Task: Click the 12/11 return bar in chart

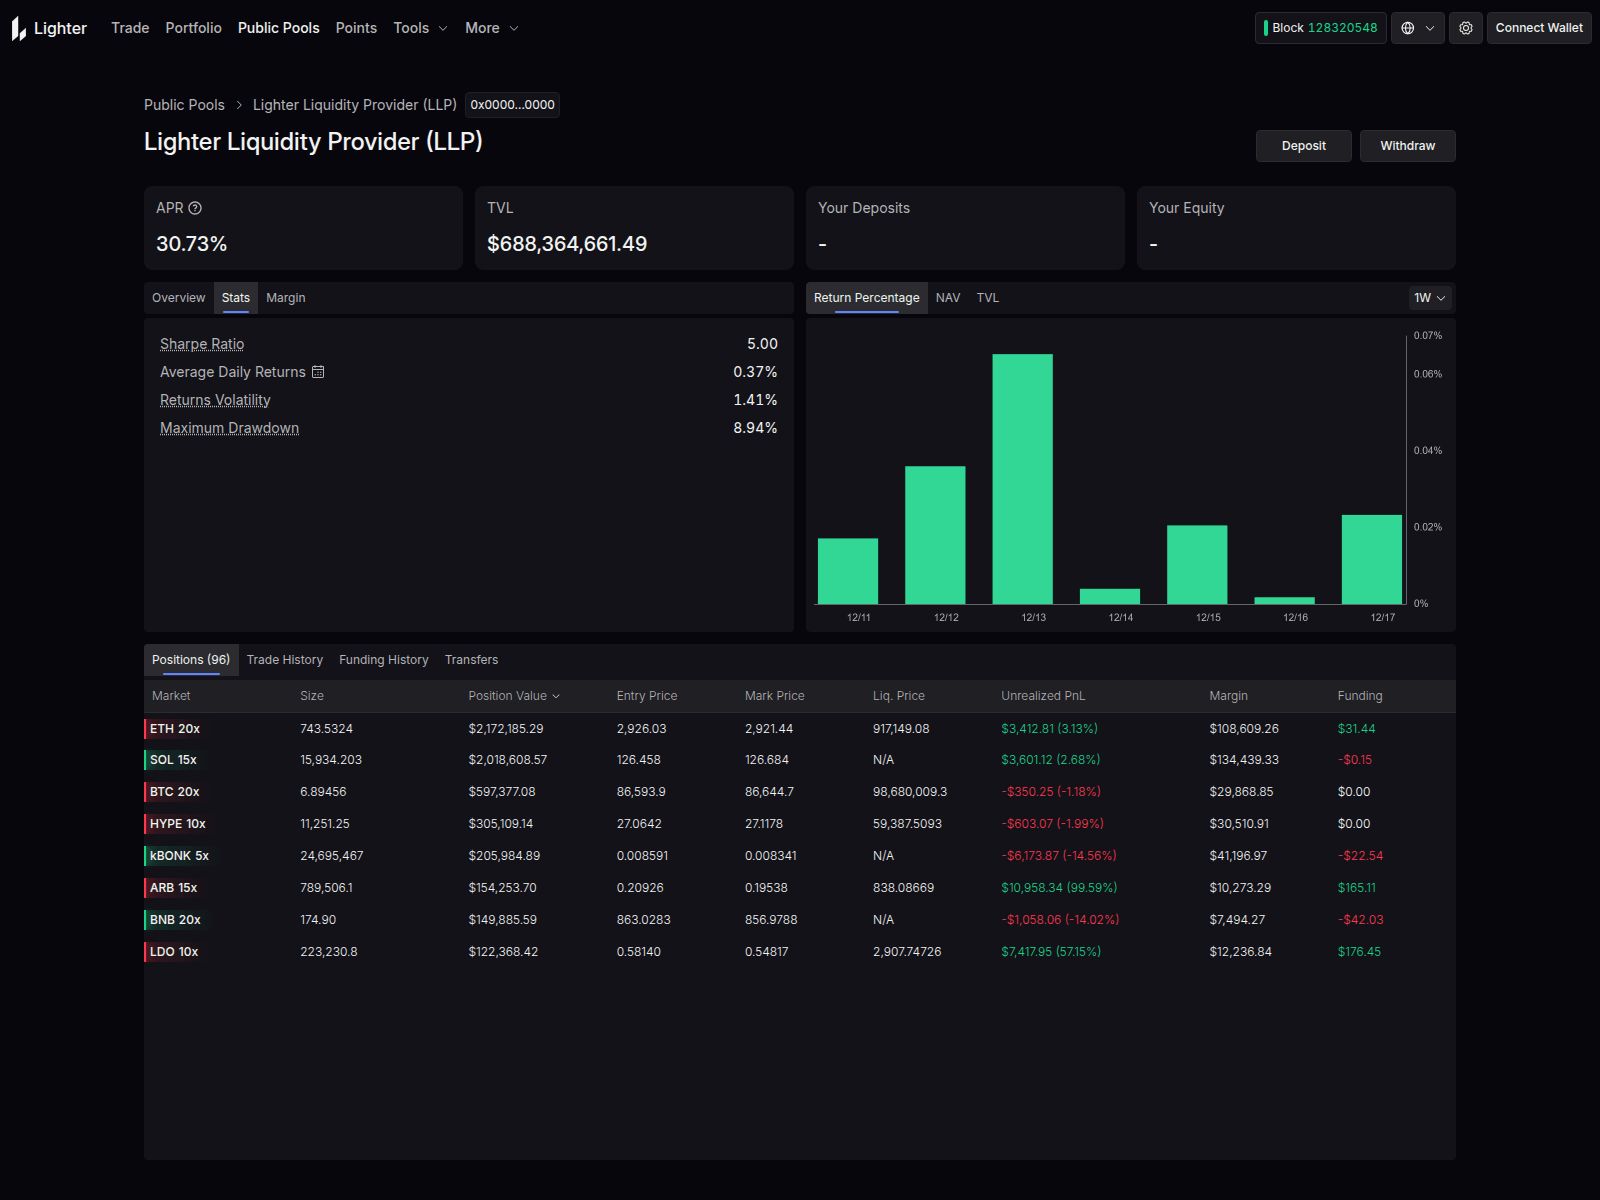Action: pos(848,571)
